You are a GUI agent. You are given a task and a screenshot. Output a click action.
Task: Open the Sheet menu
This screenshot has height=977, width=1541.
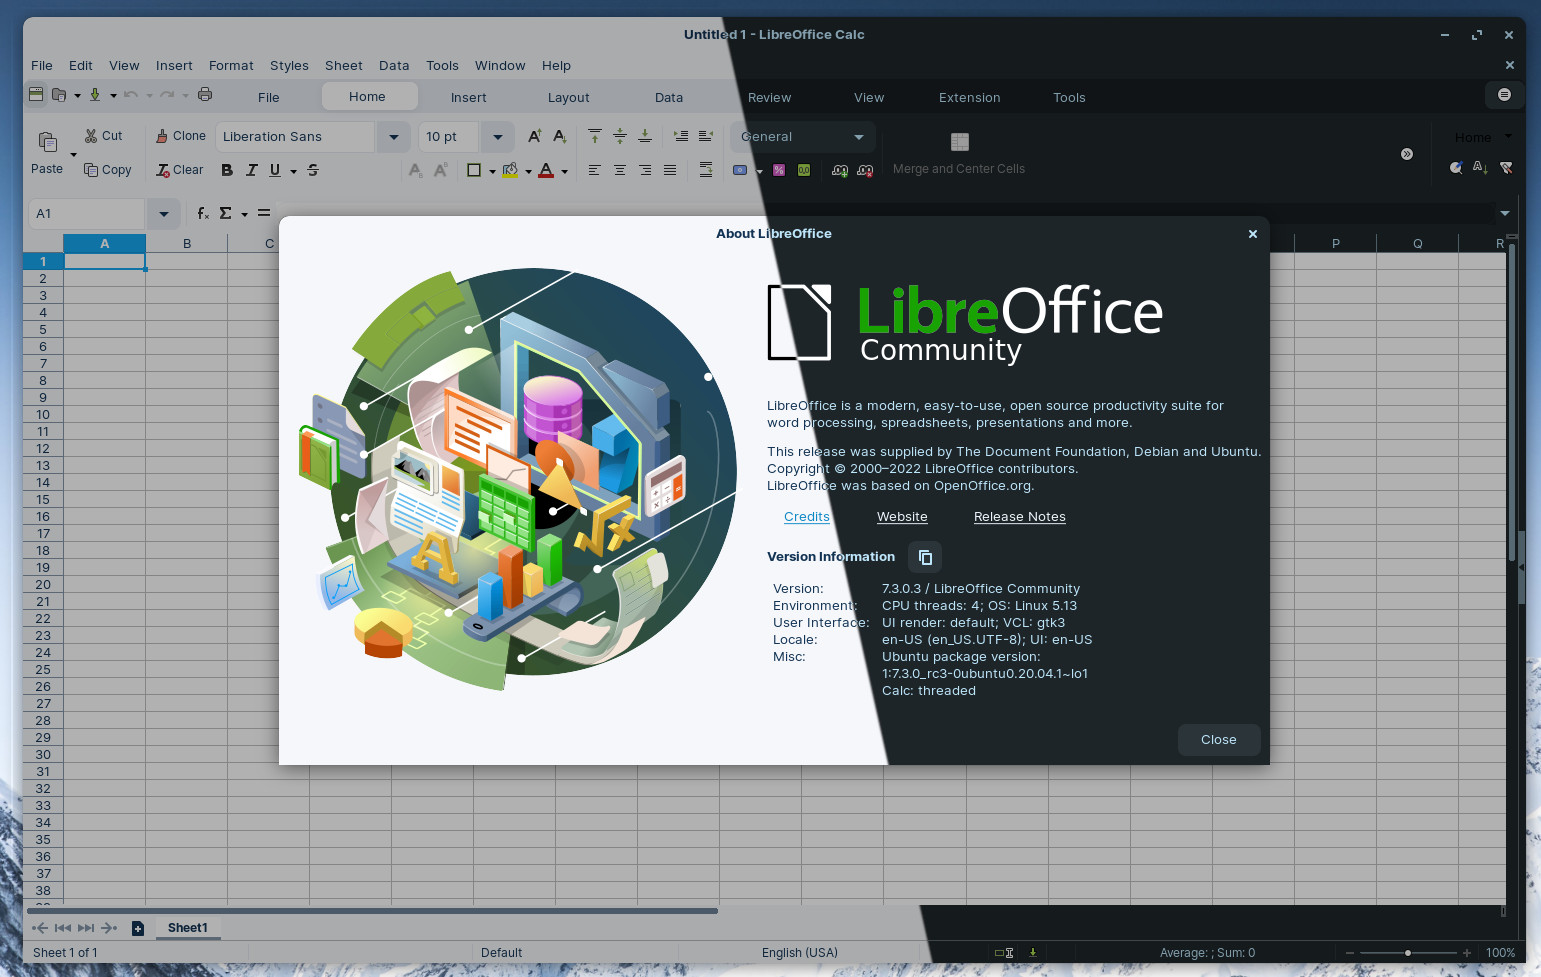344,66
